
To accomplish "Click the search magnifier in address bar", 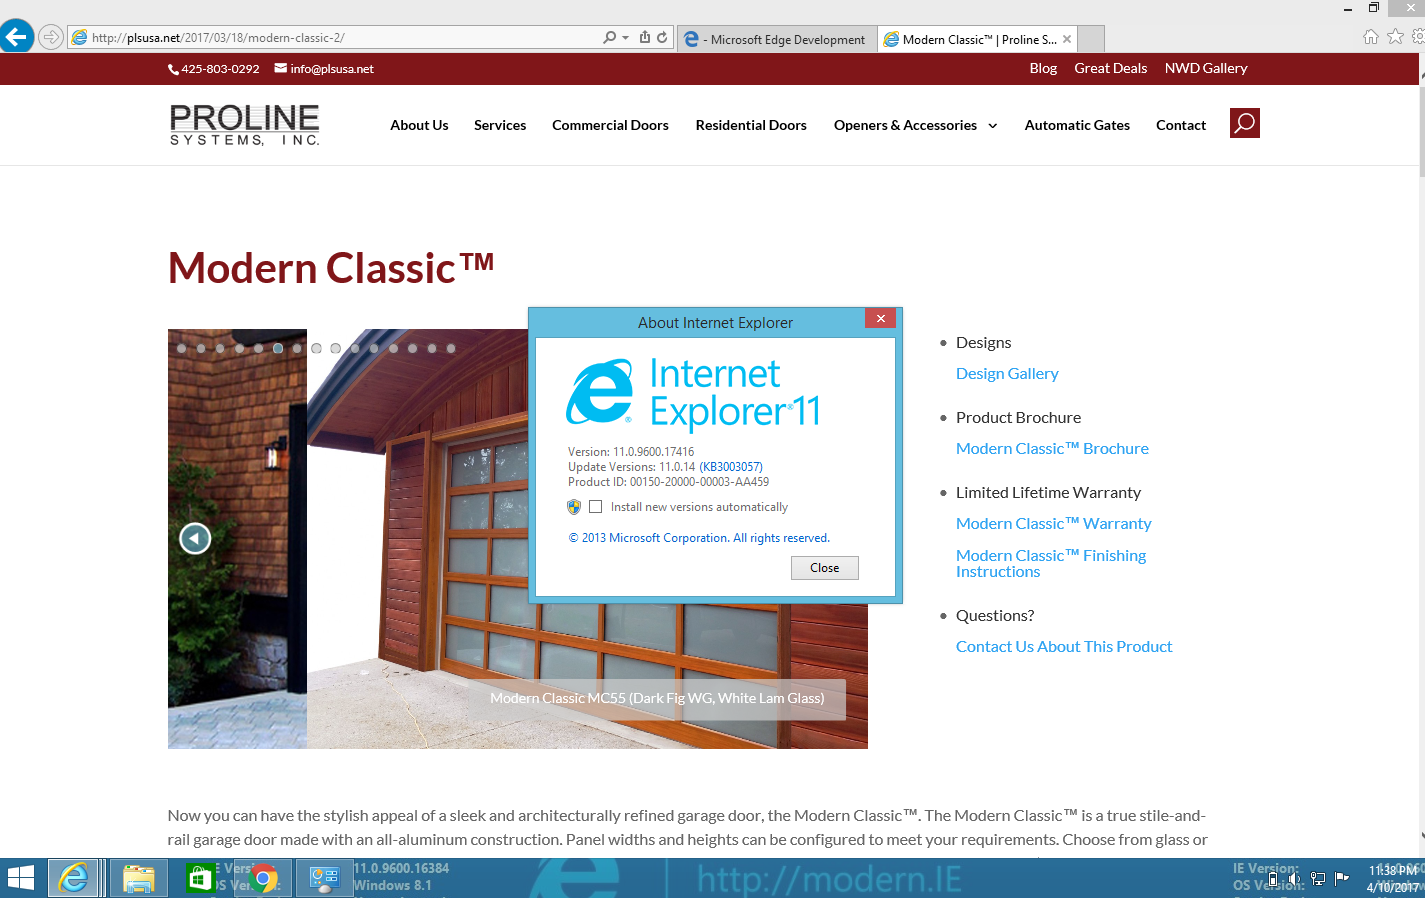I will tap(609, 37).
